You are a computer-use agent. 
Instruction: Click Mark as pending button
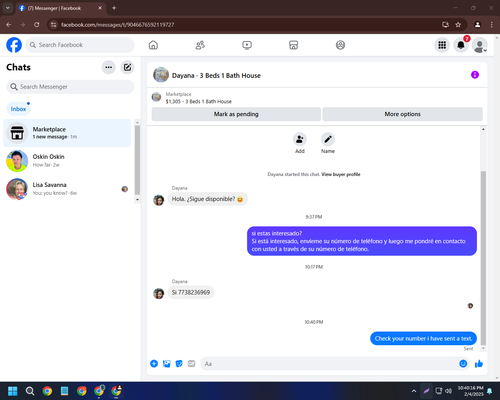(x=236, y=114)
